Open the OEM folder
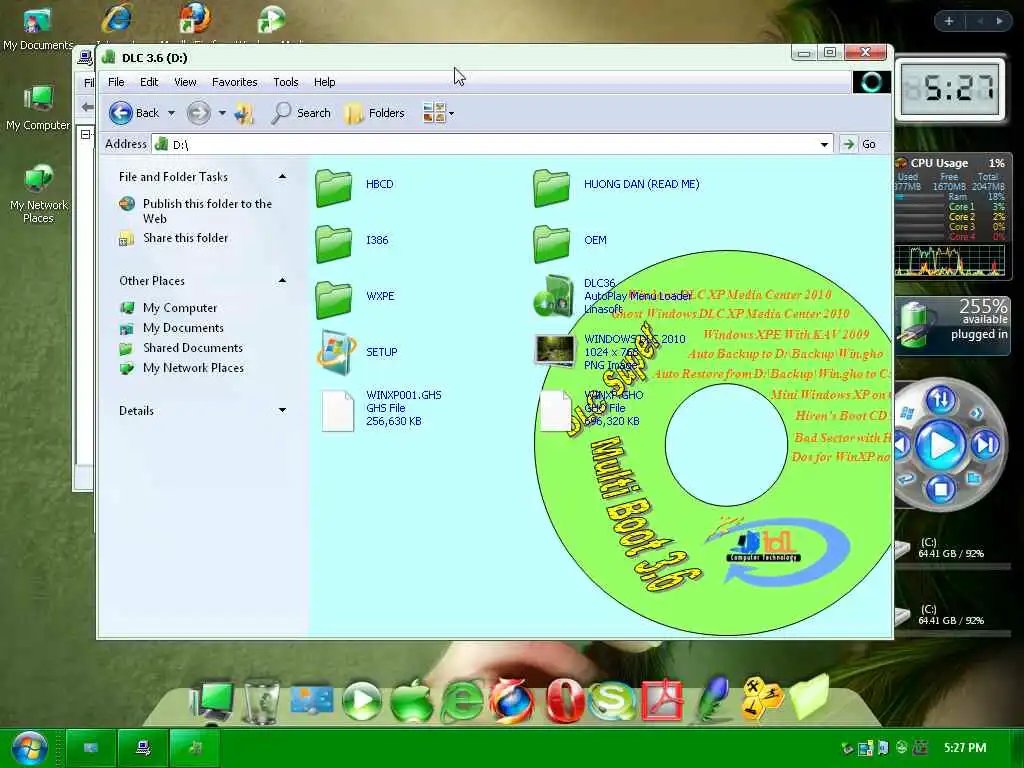Viewport: 1024px width, 768px height. [x=551, y=243]
